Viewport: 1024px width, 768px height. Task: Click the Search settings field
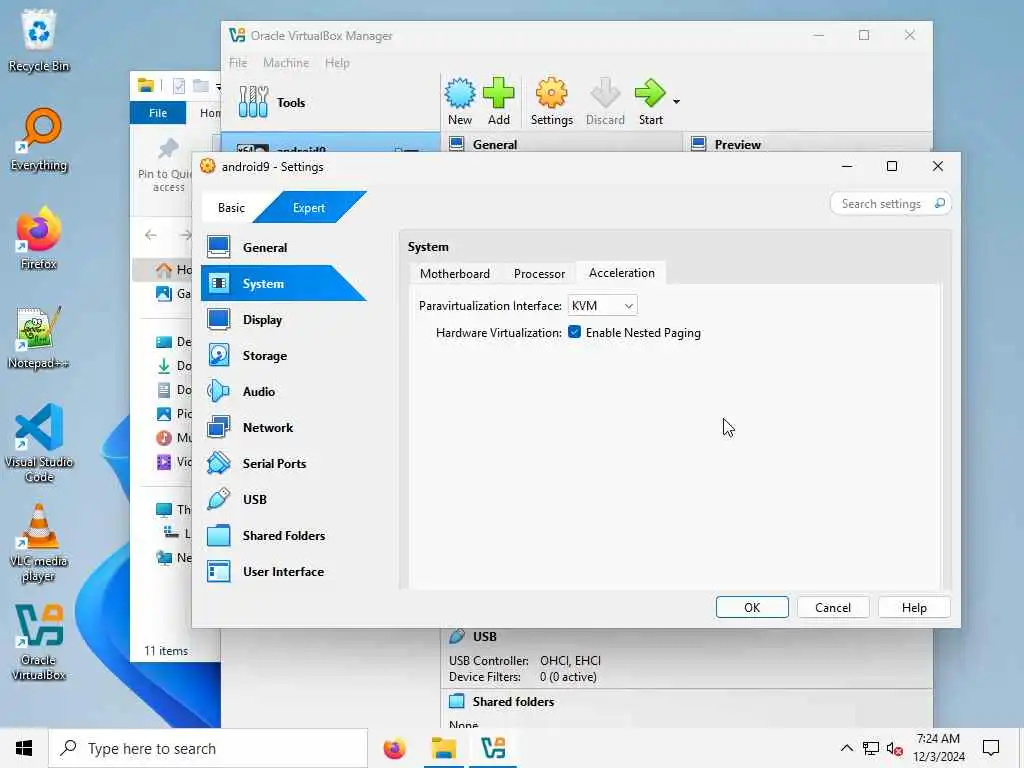click(x=890, y=204)
